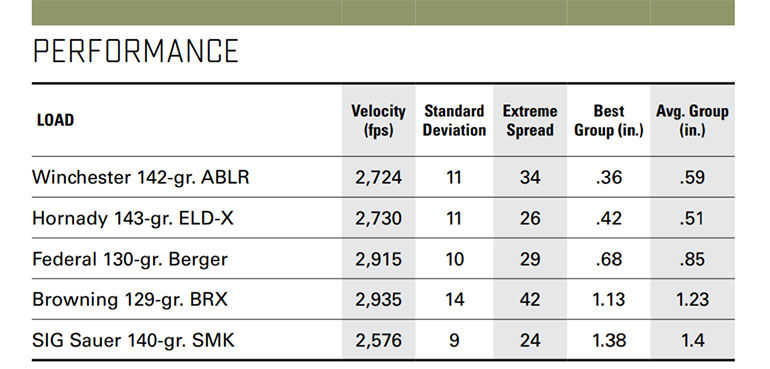Click the 2,724 velocity cell
770x369 pixels.
(x=379, y=177)
